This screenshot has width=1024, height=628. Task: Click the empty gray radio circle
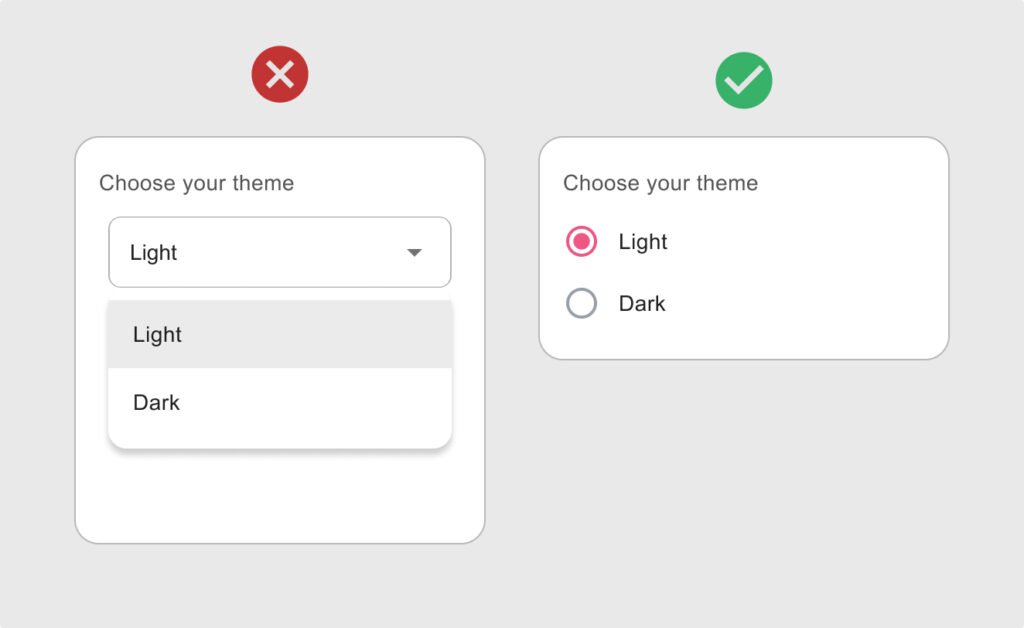point(581,303)
